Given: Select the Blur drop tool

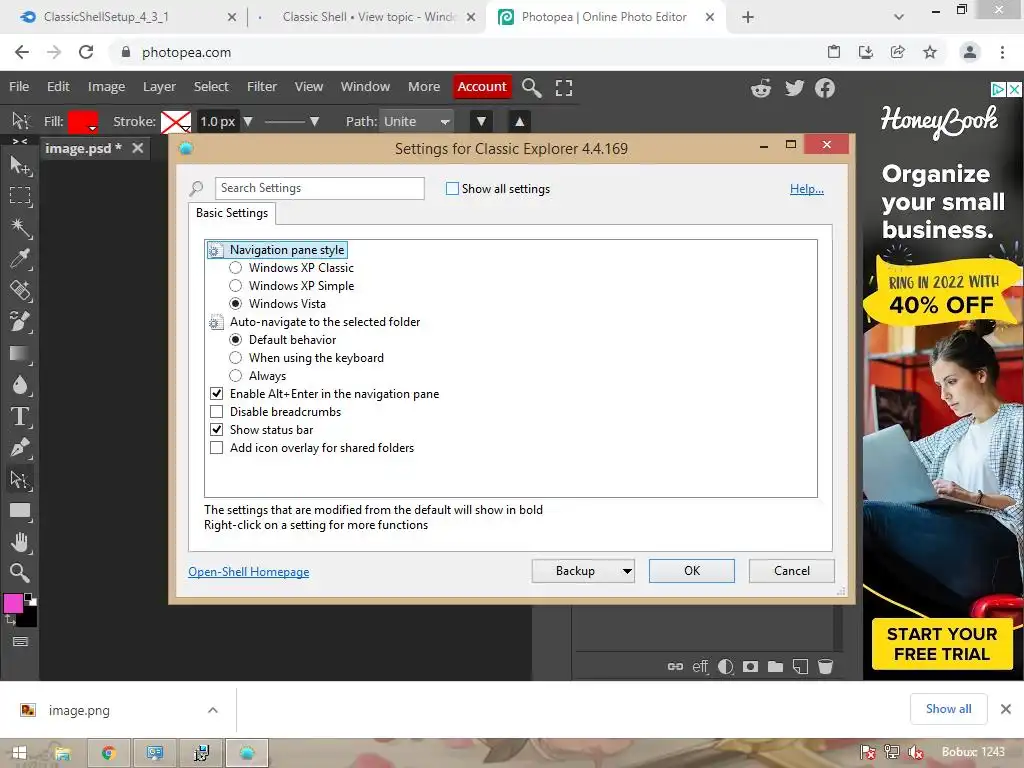Looking at the screenshot, I should 20,385.
